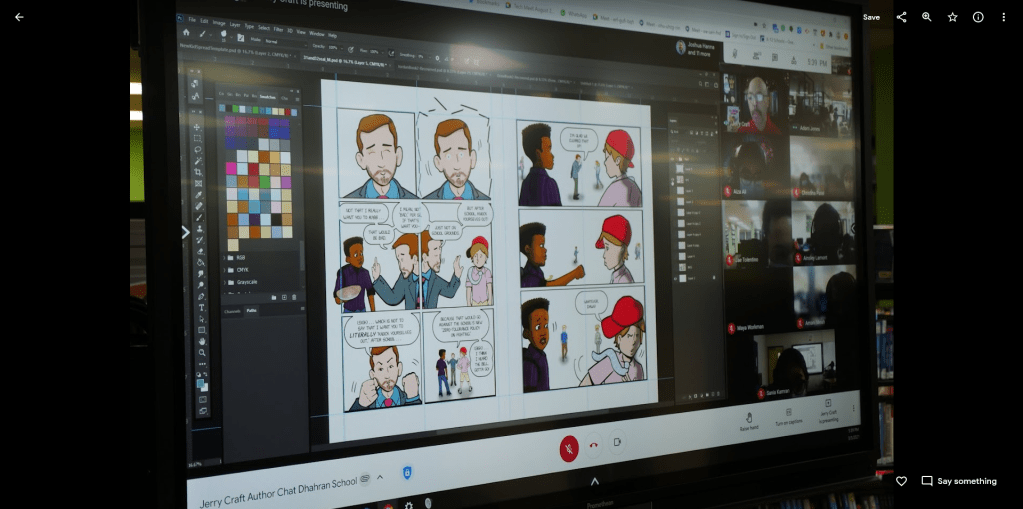The image size is (1023, 509).
Task: Select the Type tool in Photoshop toolbar
Action: coord(201,307)
